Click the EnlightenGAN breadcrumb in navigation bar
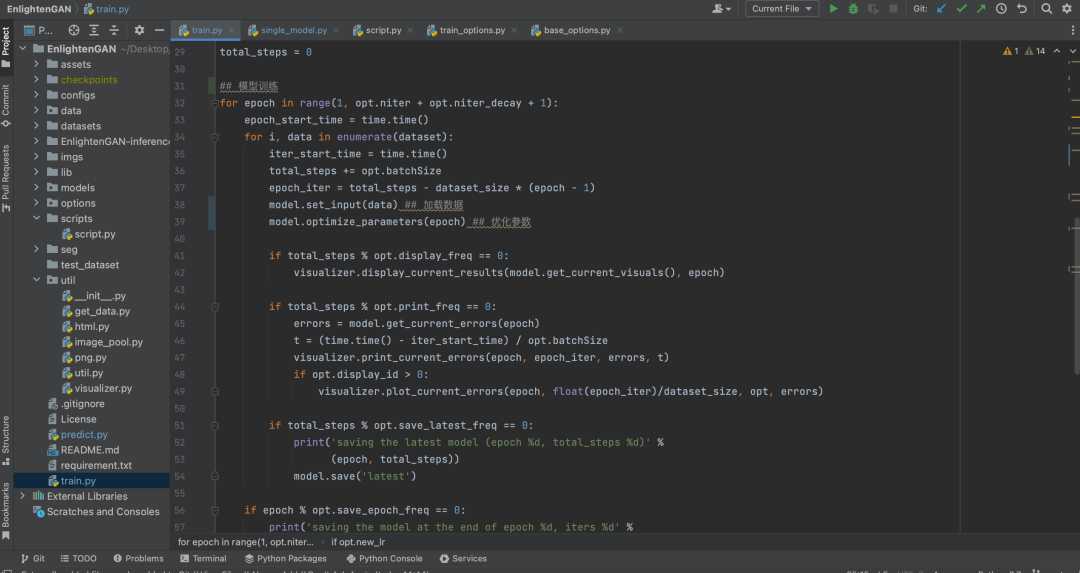The width and height of the screenshot is (1080, 573). click(39, 9)
